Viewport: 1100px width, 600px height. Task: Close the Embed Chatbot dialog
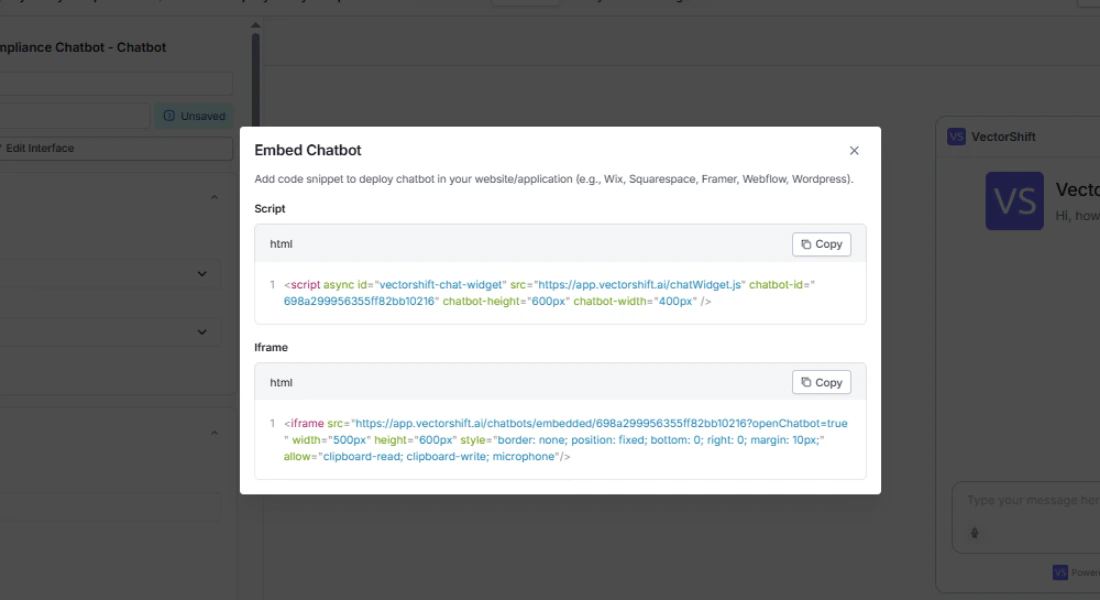pyautogui.click(x=854, y=150)
